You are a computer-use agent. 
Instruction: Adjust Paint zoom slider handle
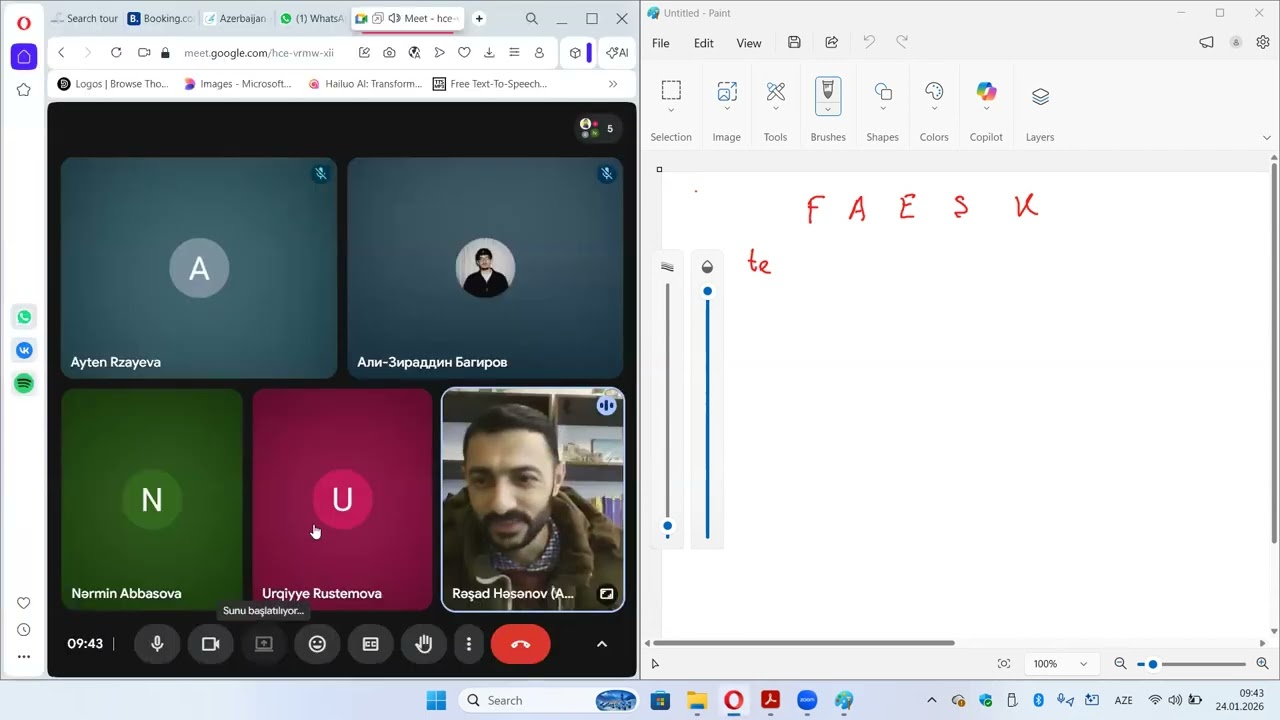1153,664
